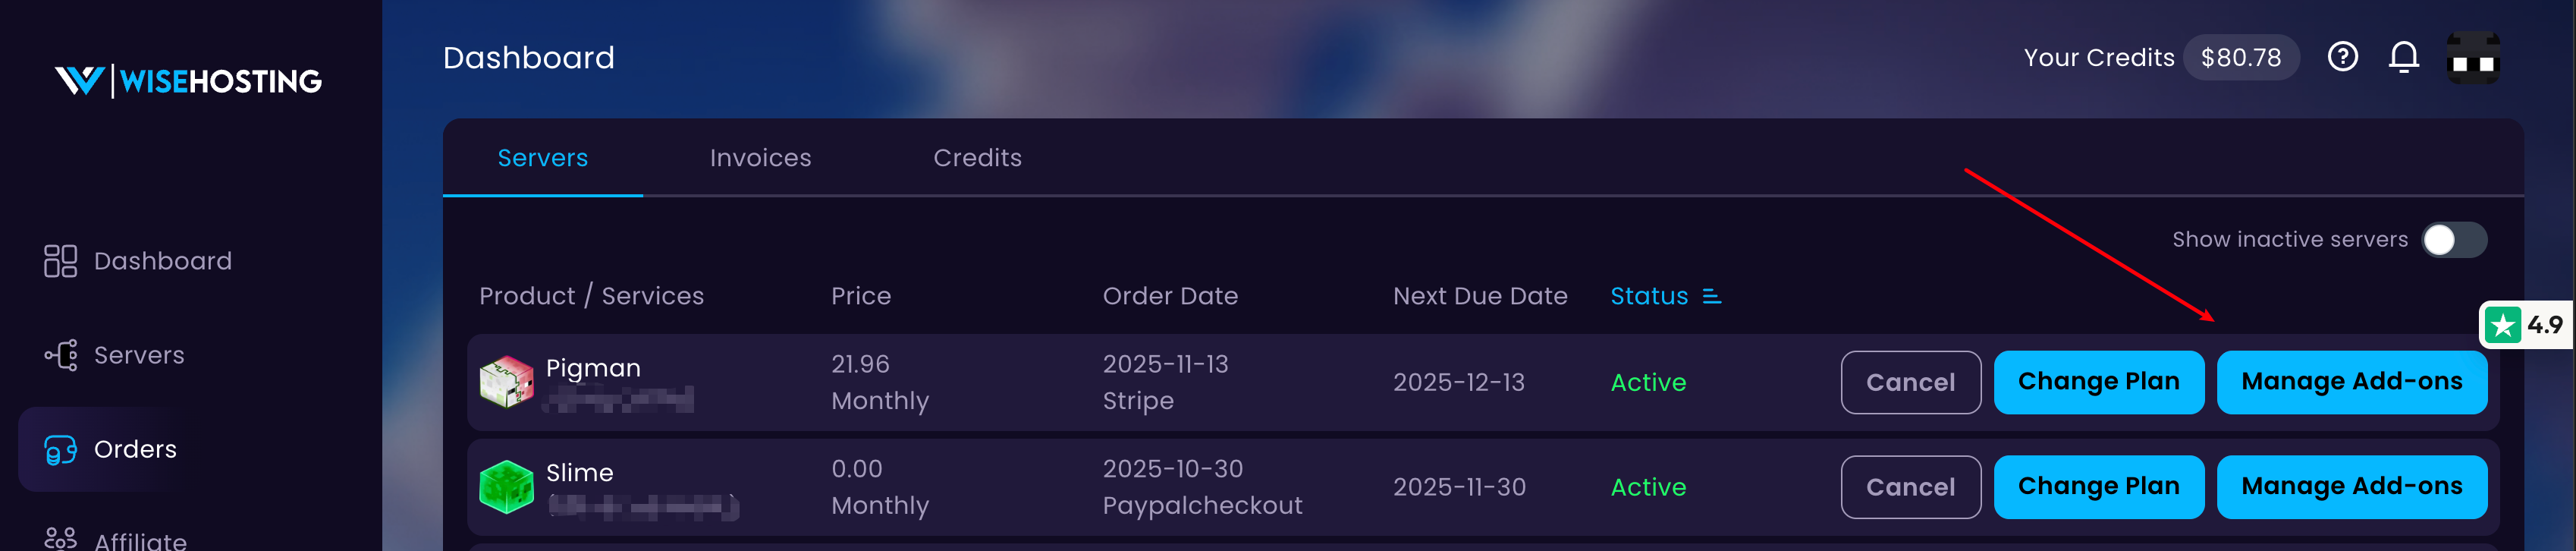
Task: Cancel the Pigman server
Action: pyautogui.click(x=1910, y=382)
